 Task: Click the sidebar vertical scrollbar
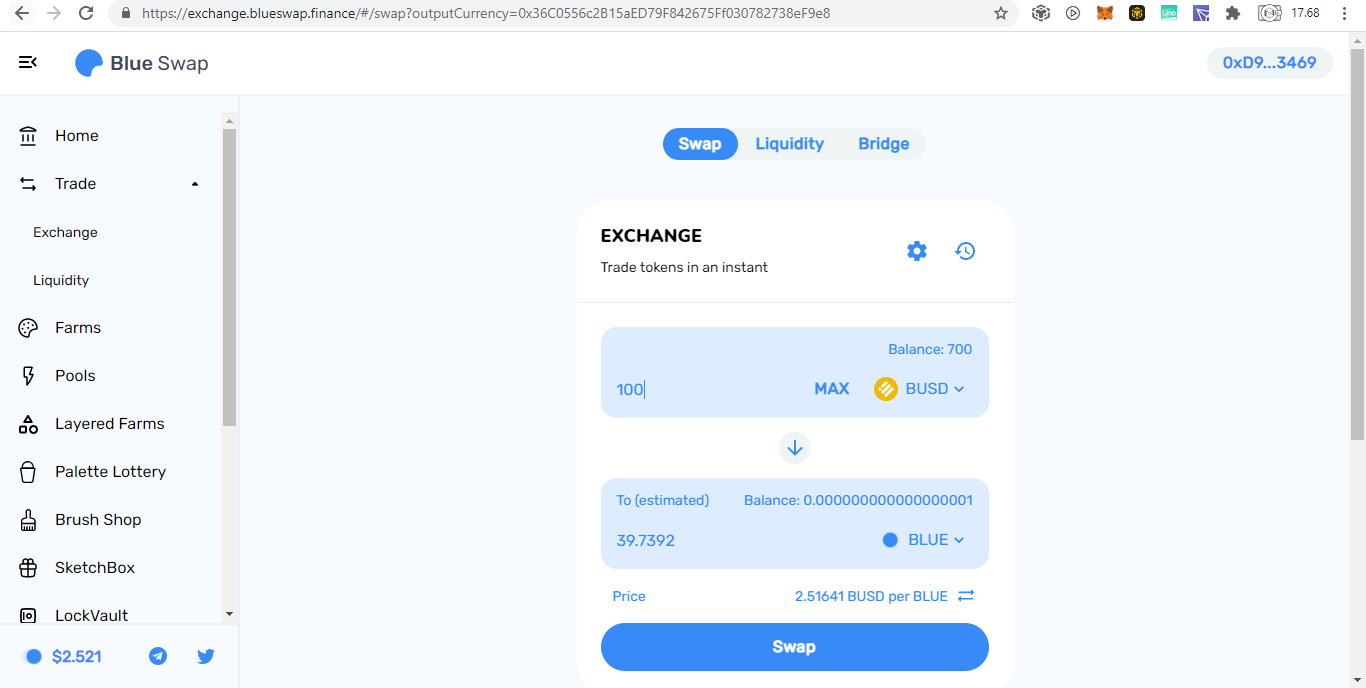click(229, 277)
